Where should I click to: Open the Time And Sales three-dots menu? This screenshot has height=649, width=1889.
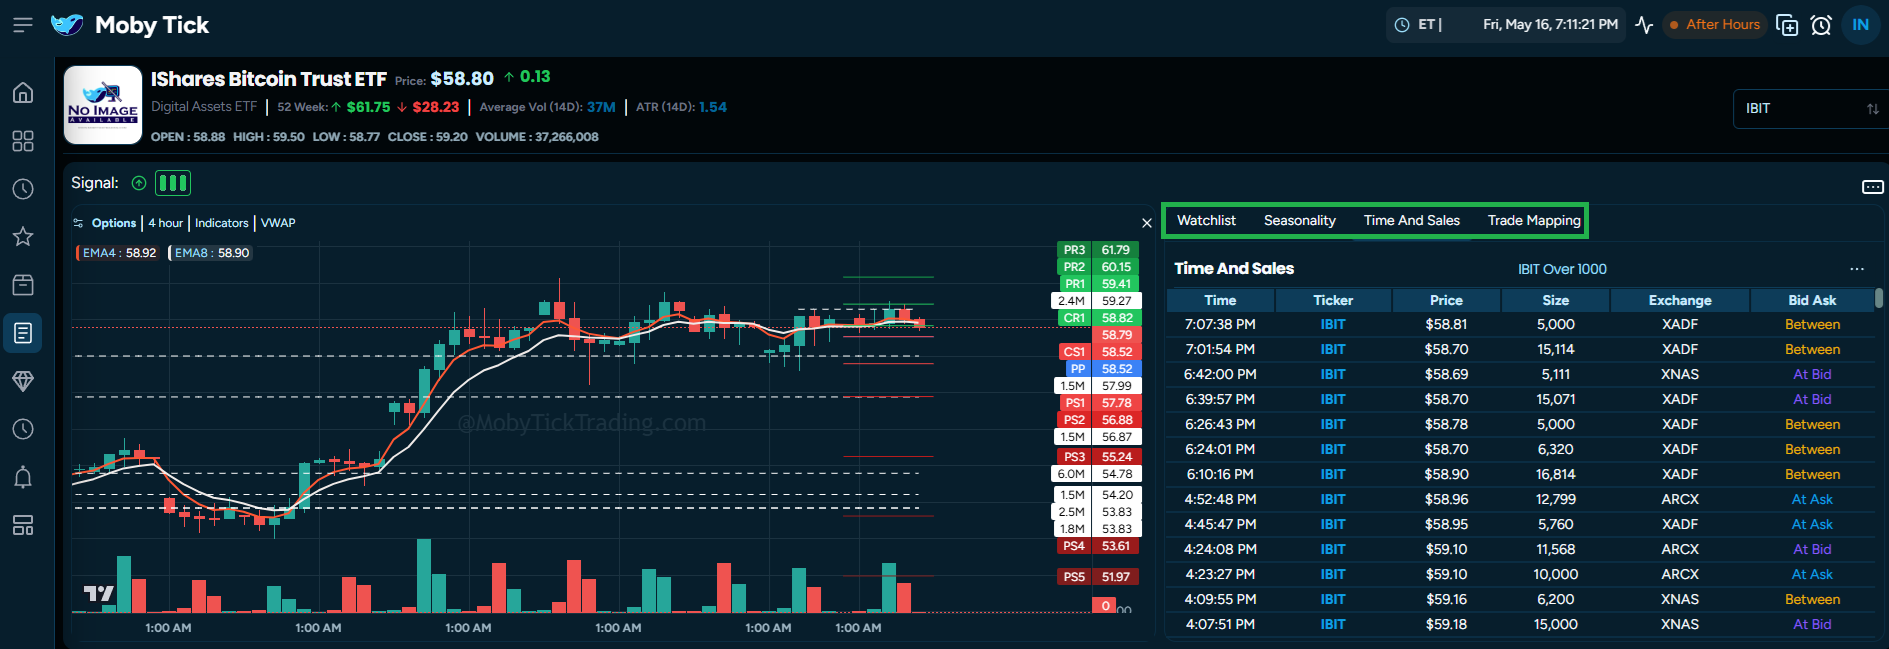point(1857,269)
